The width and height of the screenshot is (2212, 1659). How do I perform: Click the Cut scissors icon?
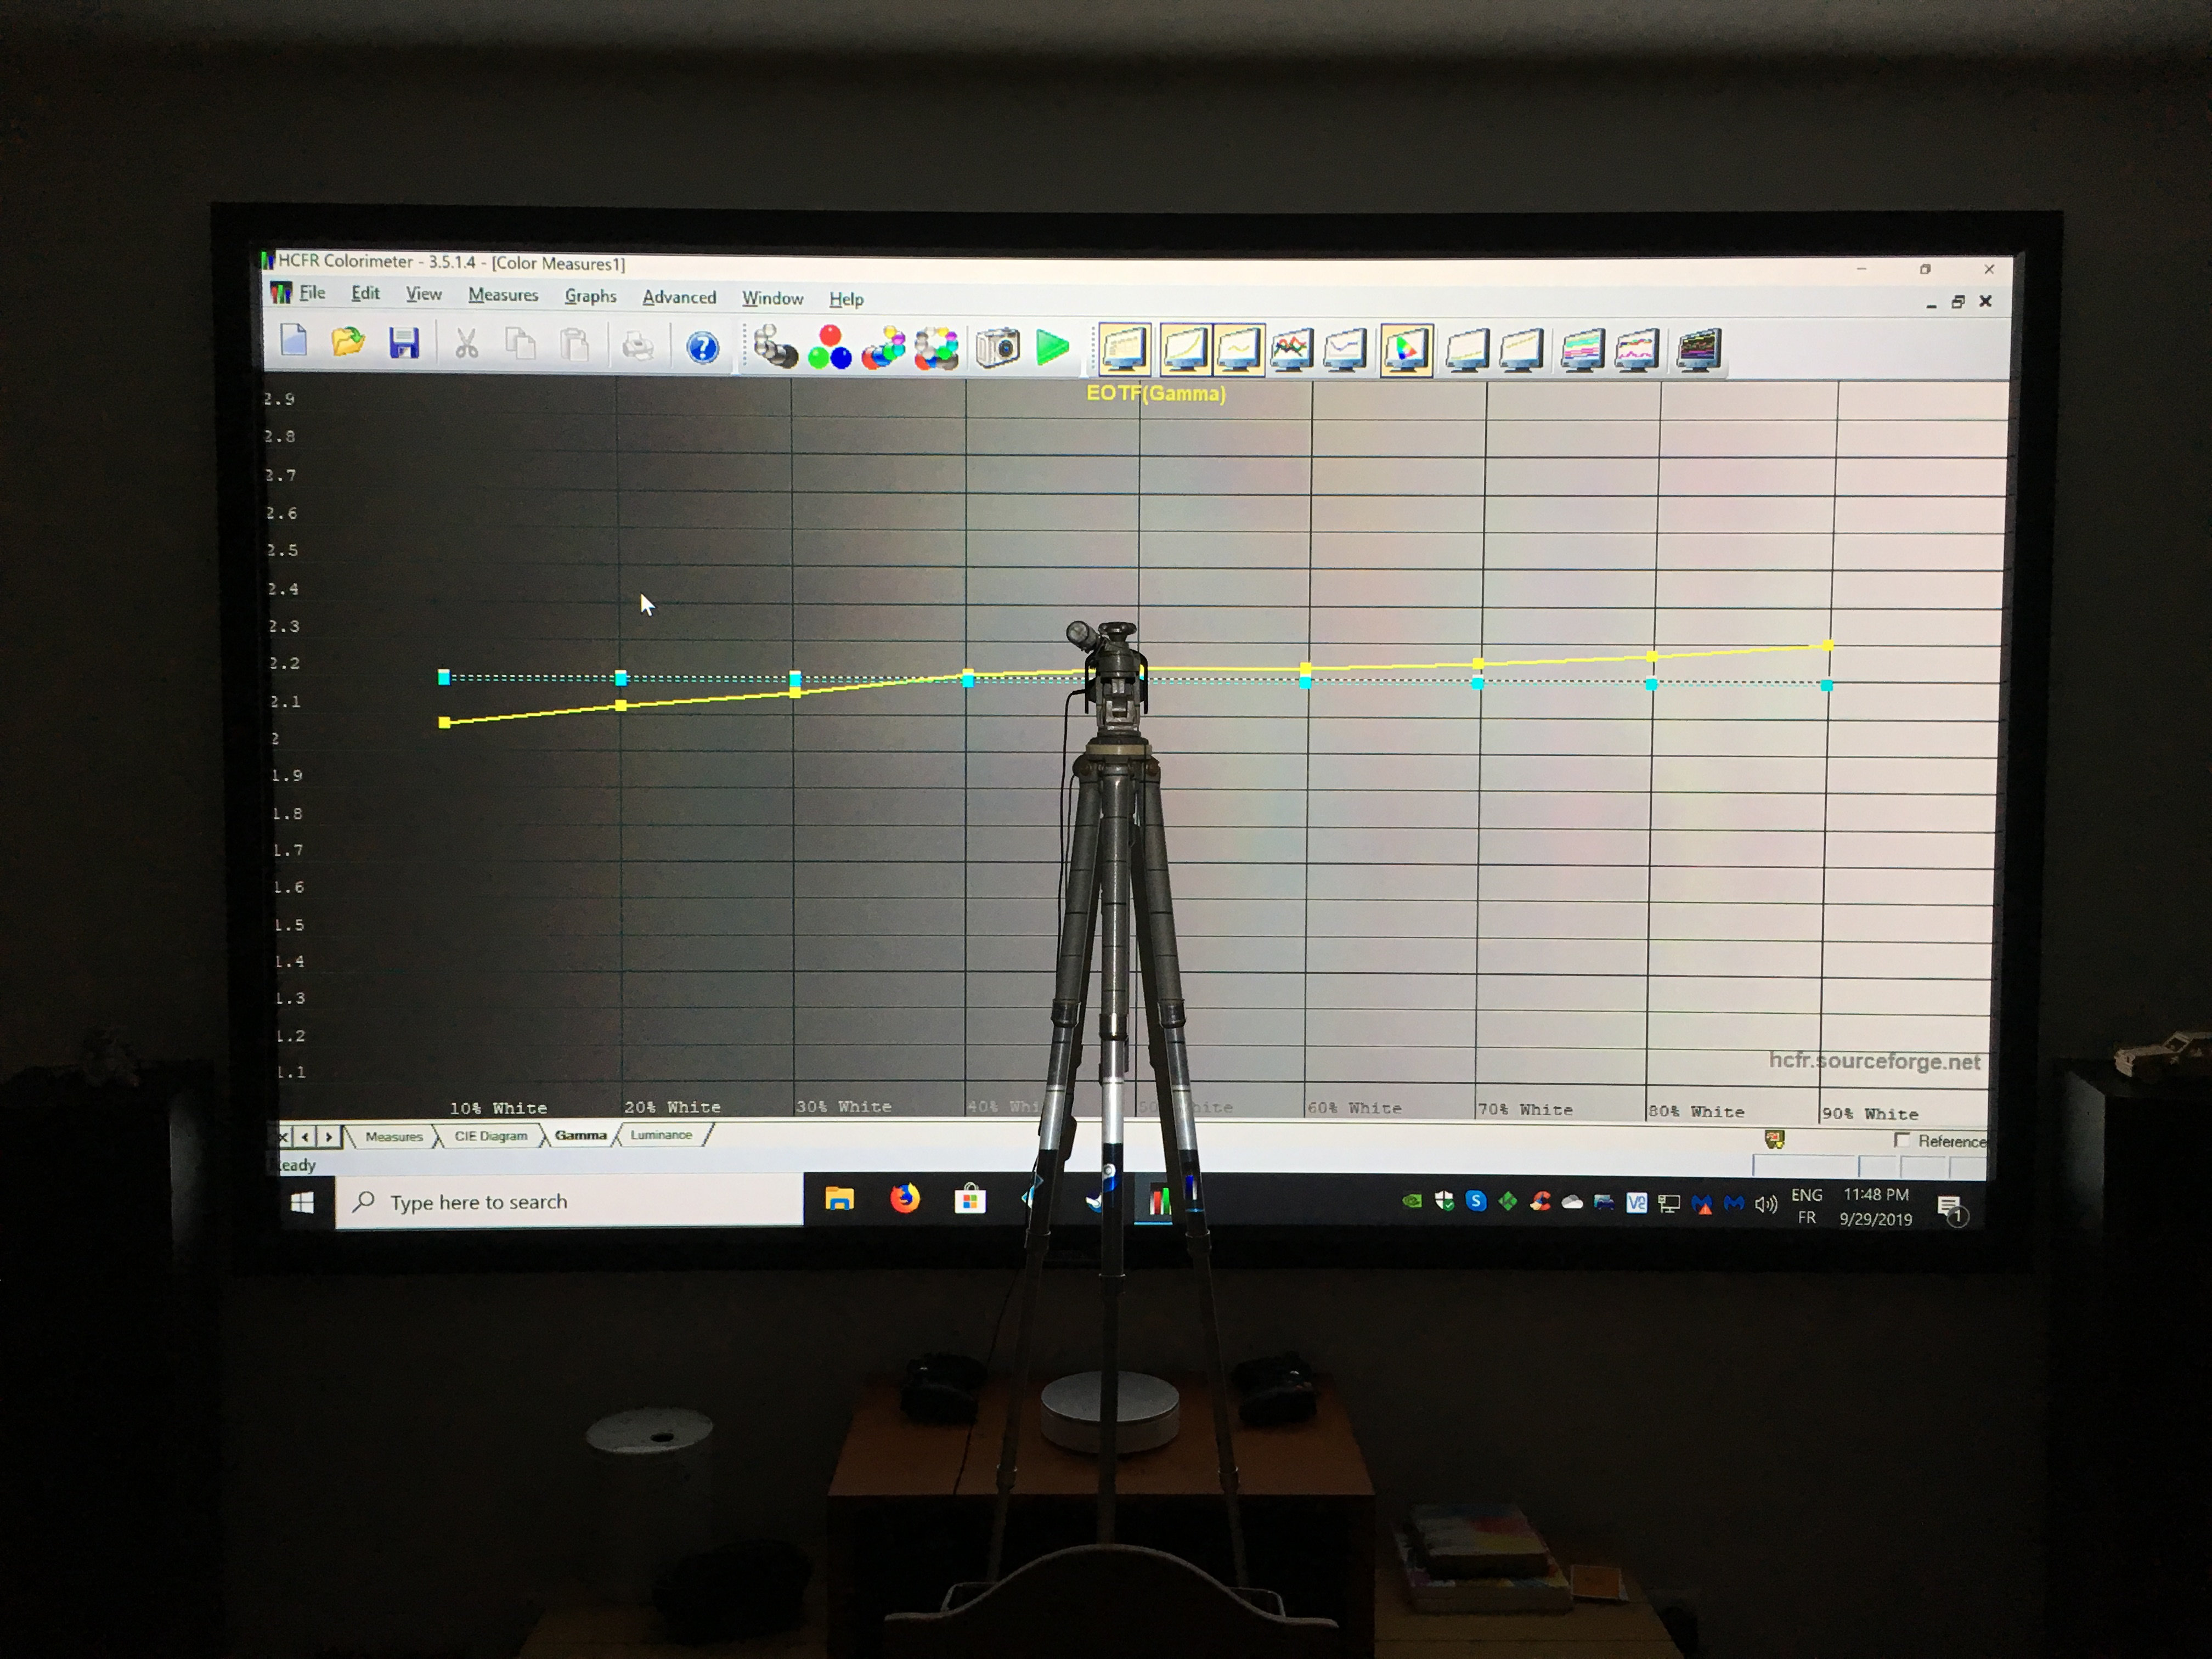466,344
